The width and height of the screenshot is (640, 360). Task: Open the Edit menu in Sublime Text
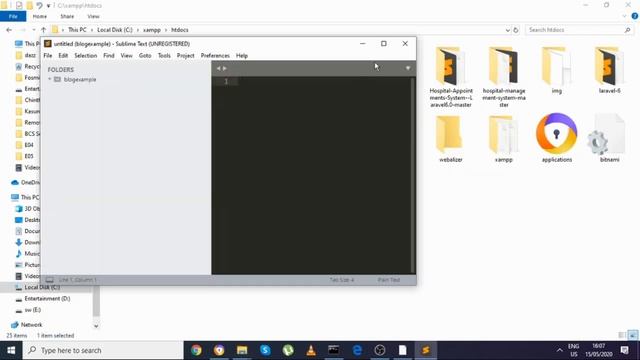63,56
